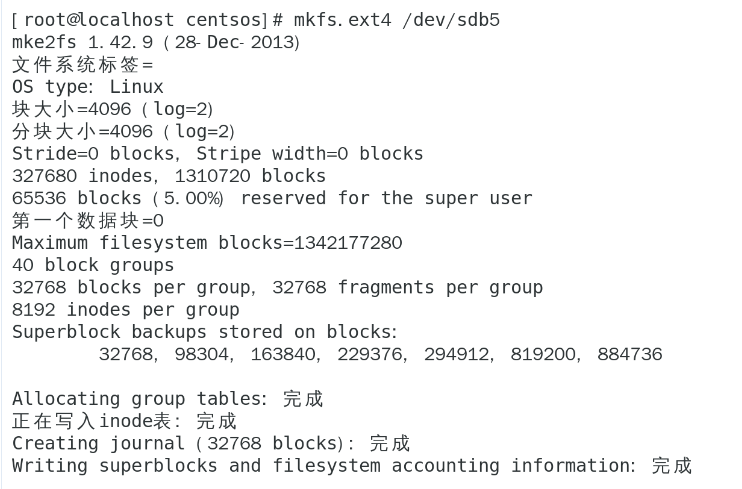Image resolution: width=742 pixels, height=489 pixels.
Task: Click the 文件系统标签 label line
Action: [x=82, y=65]
